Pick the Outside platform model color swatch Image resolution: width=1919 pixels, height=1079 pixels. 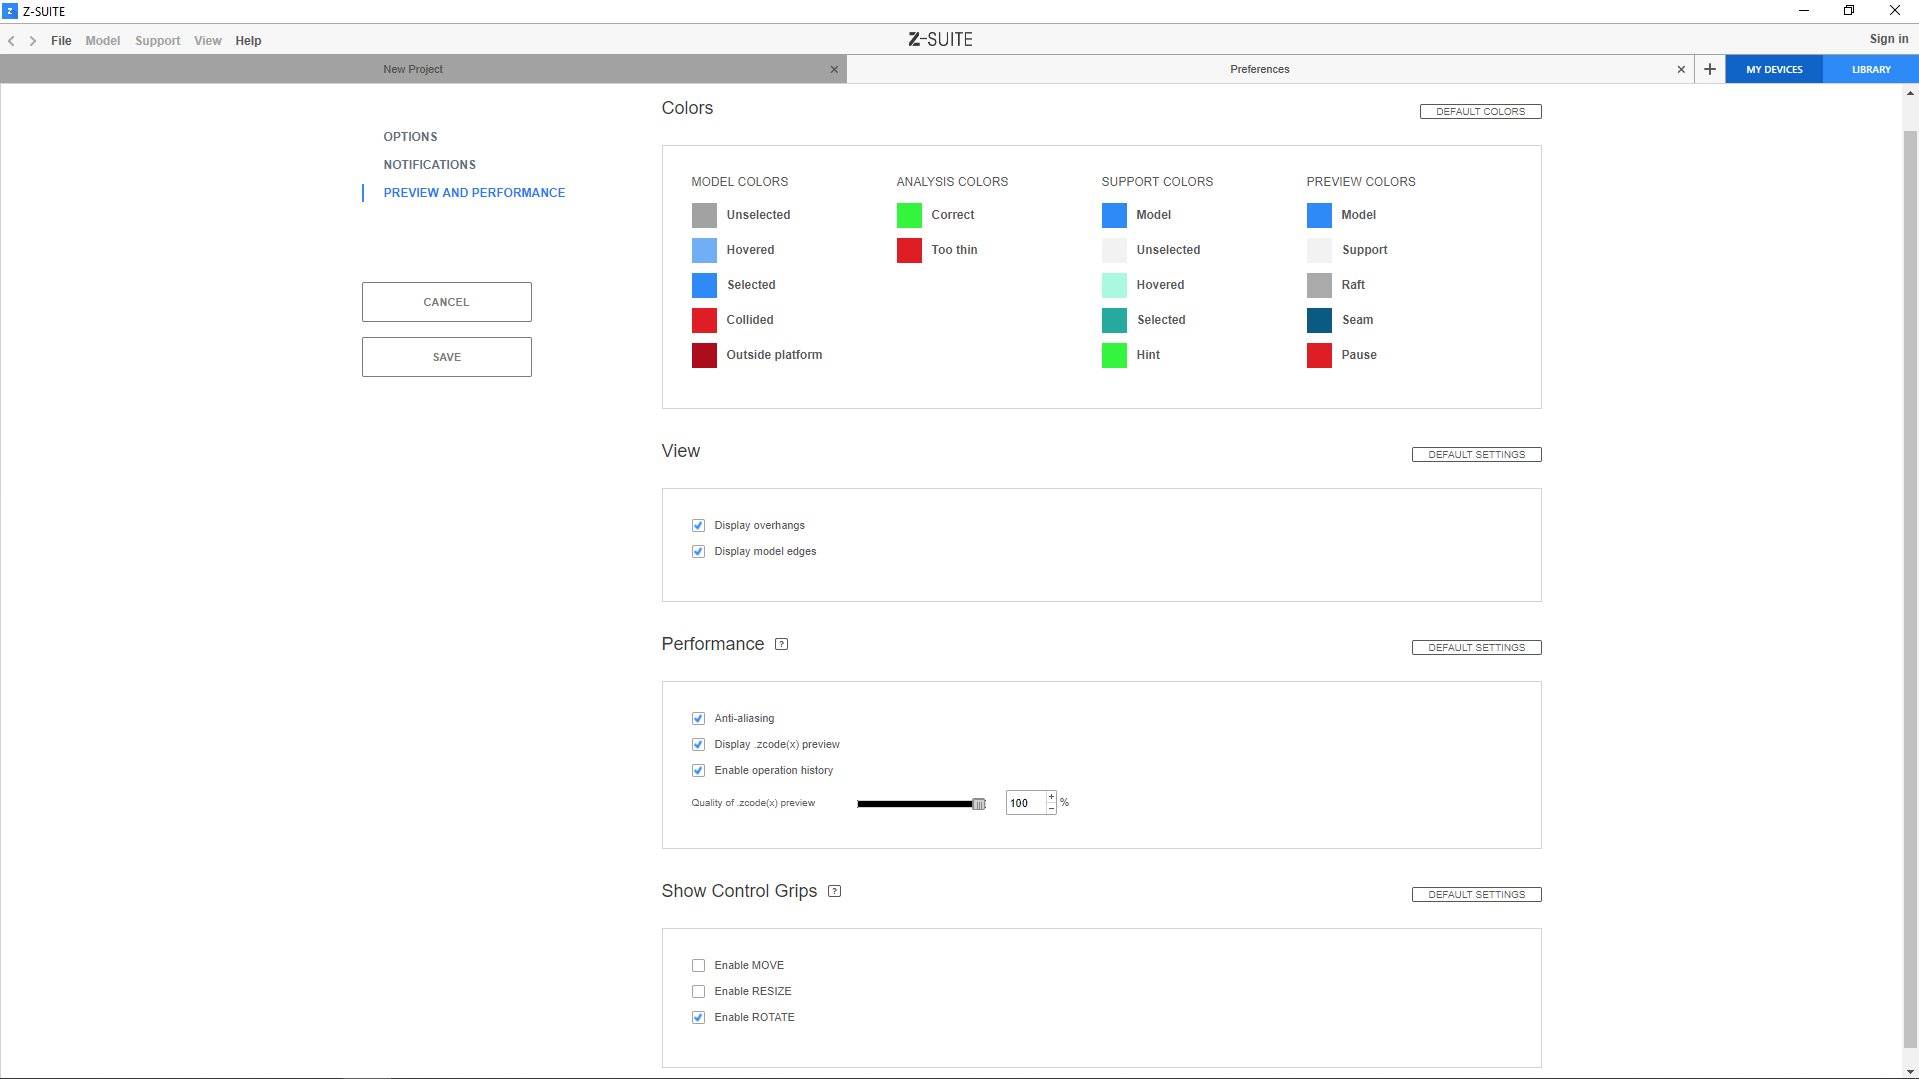pyautogui.click(x=704, y=355)
